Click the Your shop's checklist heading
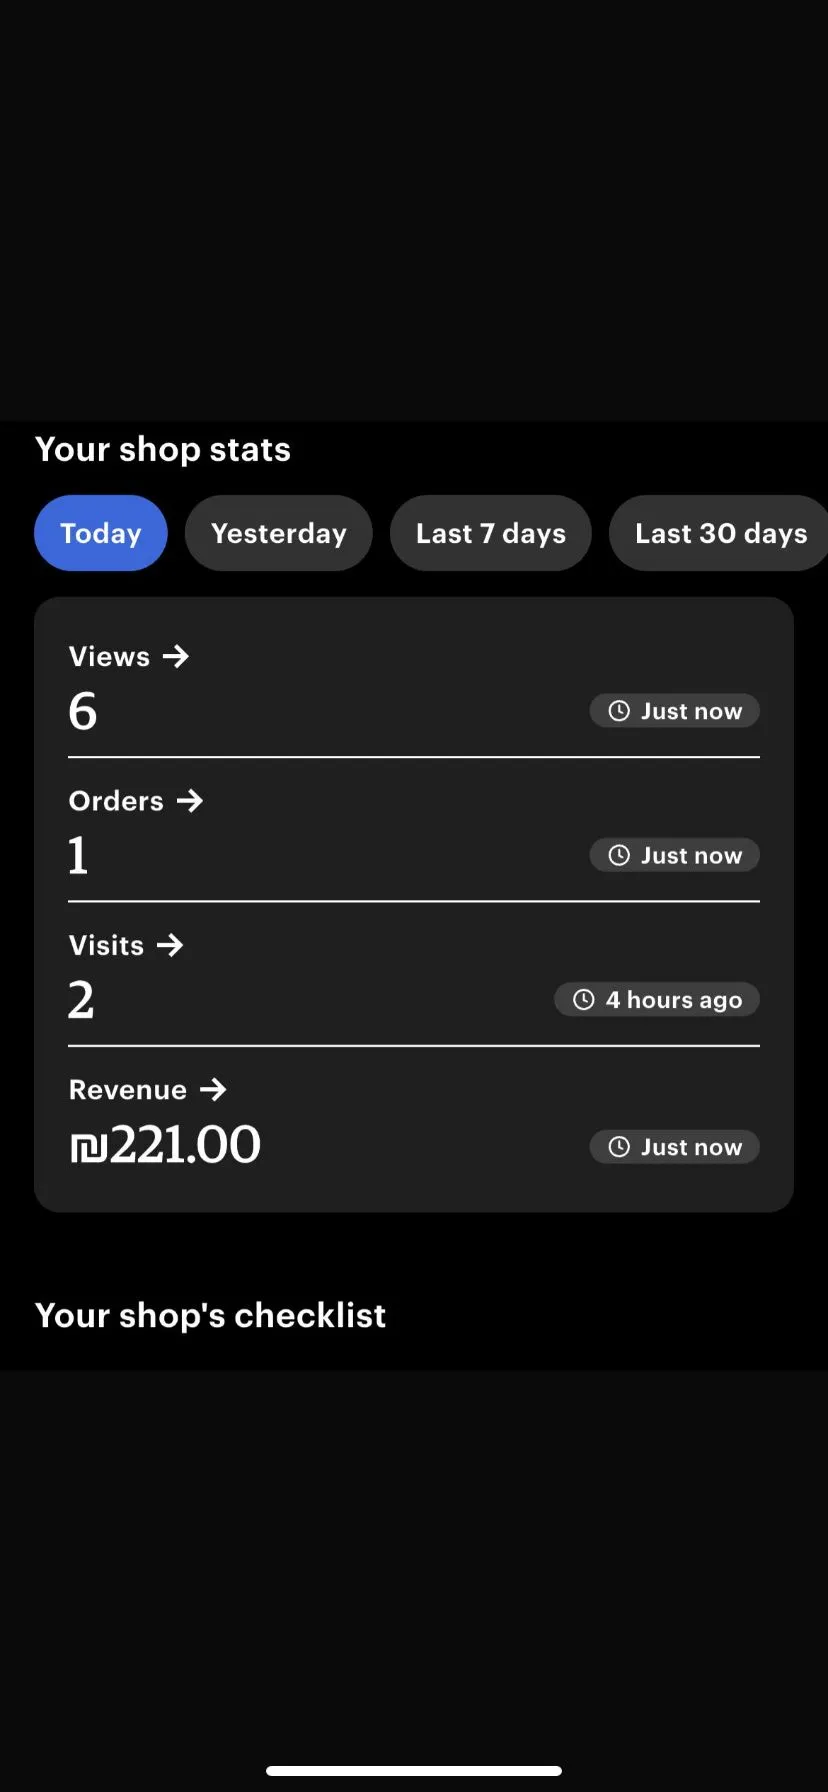The image size is (828, 1792). pyautogui.click(x=210, y=1315)
